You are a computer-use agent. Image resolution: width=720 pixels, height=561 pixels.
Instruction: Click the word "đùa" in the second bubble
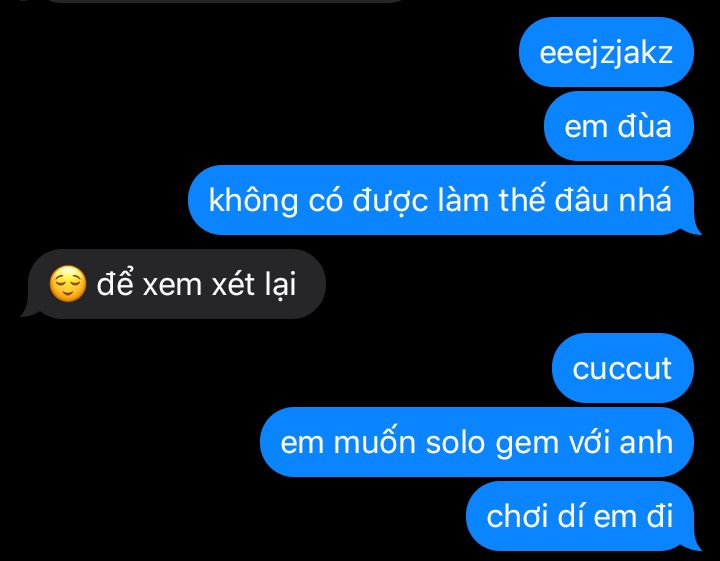tap(644, 126)
